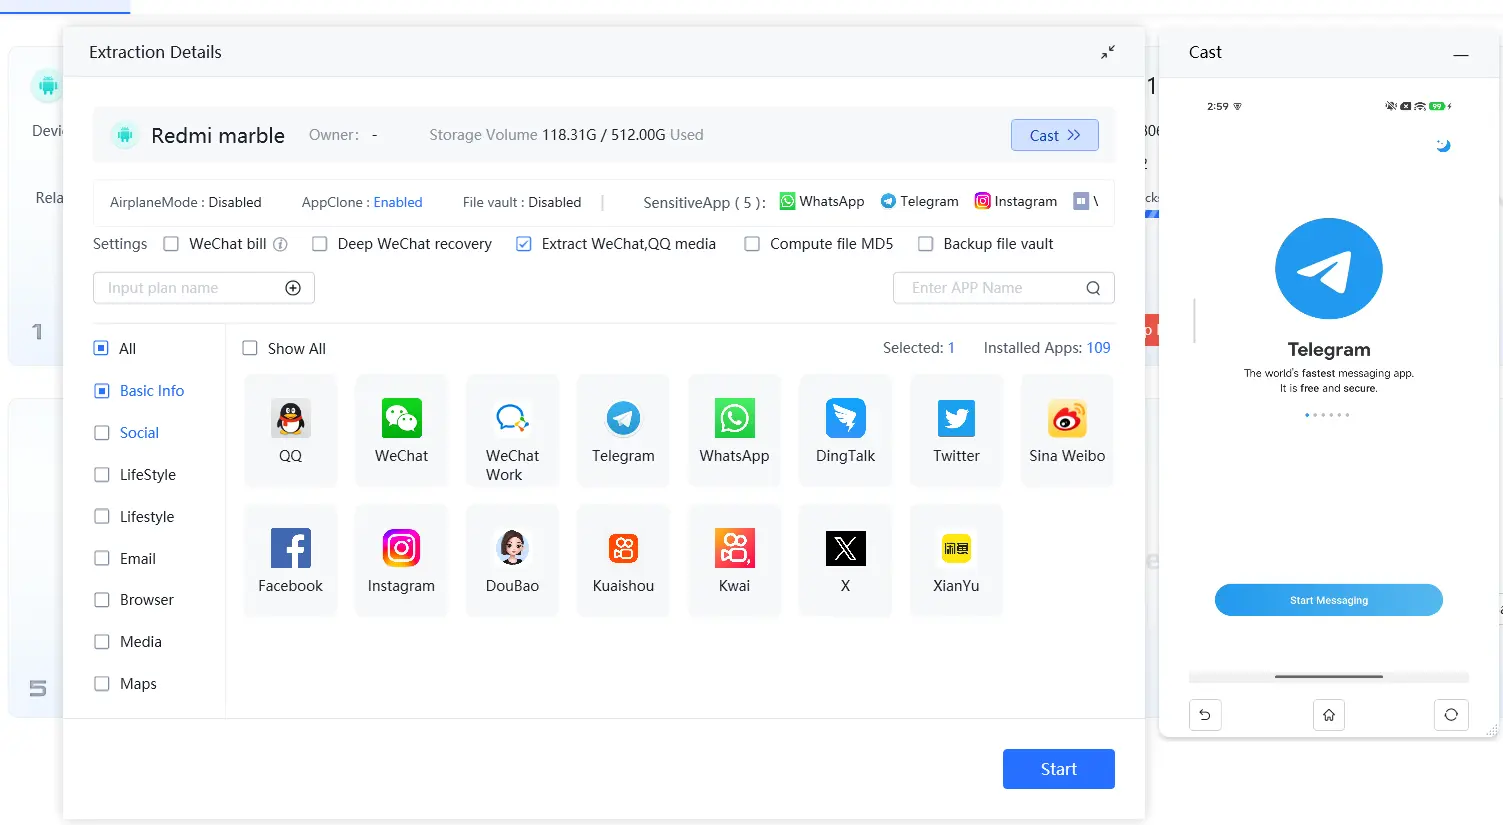This screenshot has width=1503, height=825.
Task: Toggle the Basic Info category checkbox
Action: tap(101, 391)
